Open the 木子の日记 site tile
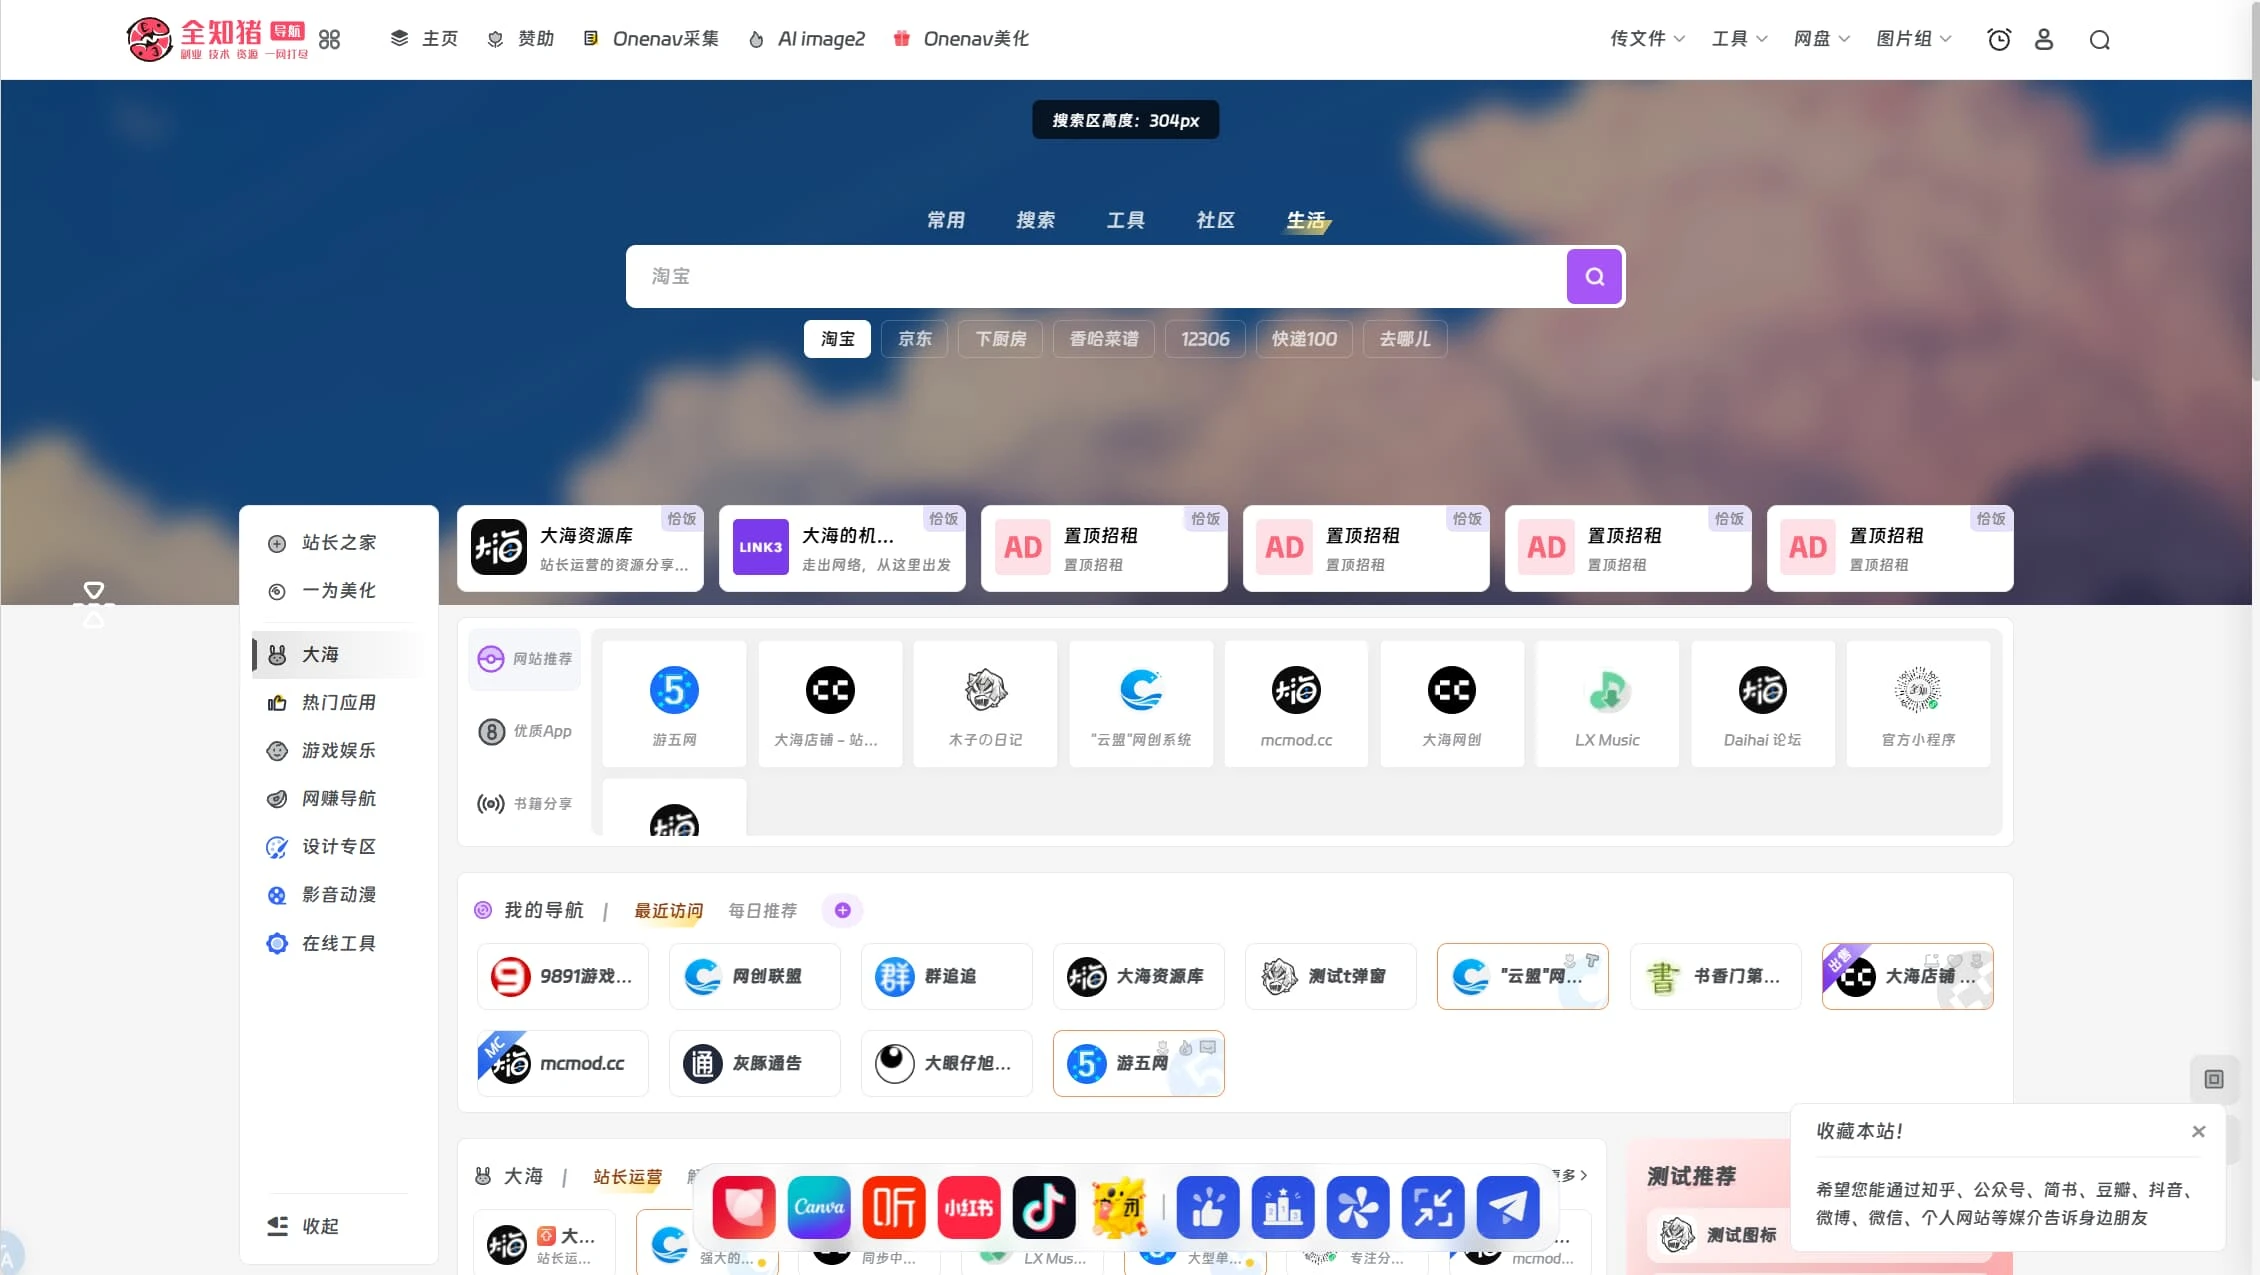The width and height of the screenshot is (2260, 1275). [985, 704]
